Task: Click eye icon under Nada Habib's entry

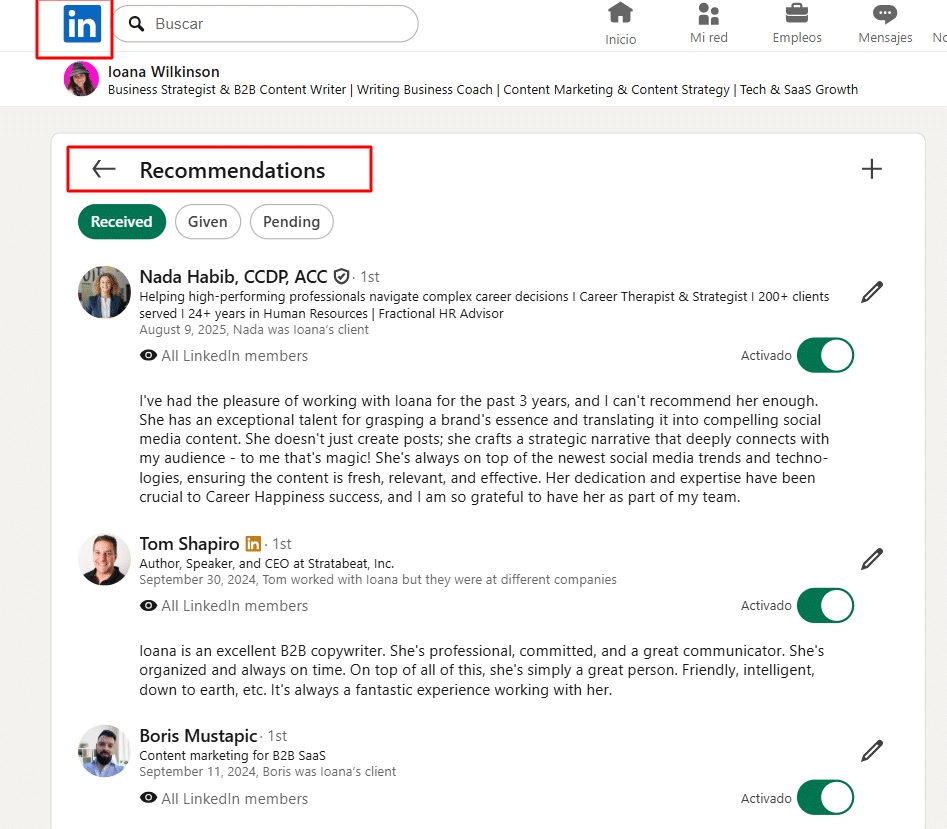Action: [x=148, y=356]
